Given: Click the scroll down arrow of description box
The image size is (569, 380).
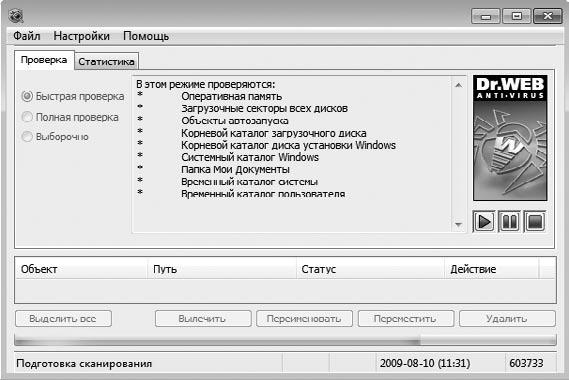Looking at the screenshot, I should 458,224.
